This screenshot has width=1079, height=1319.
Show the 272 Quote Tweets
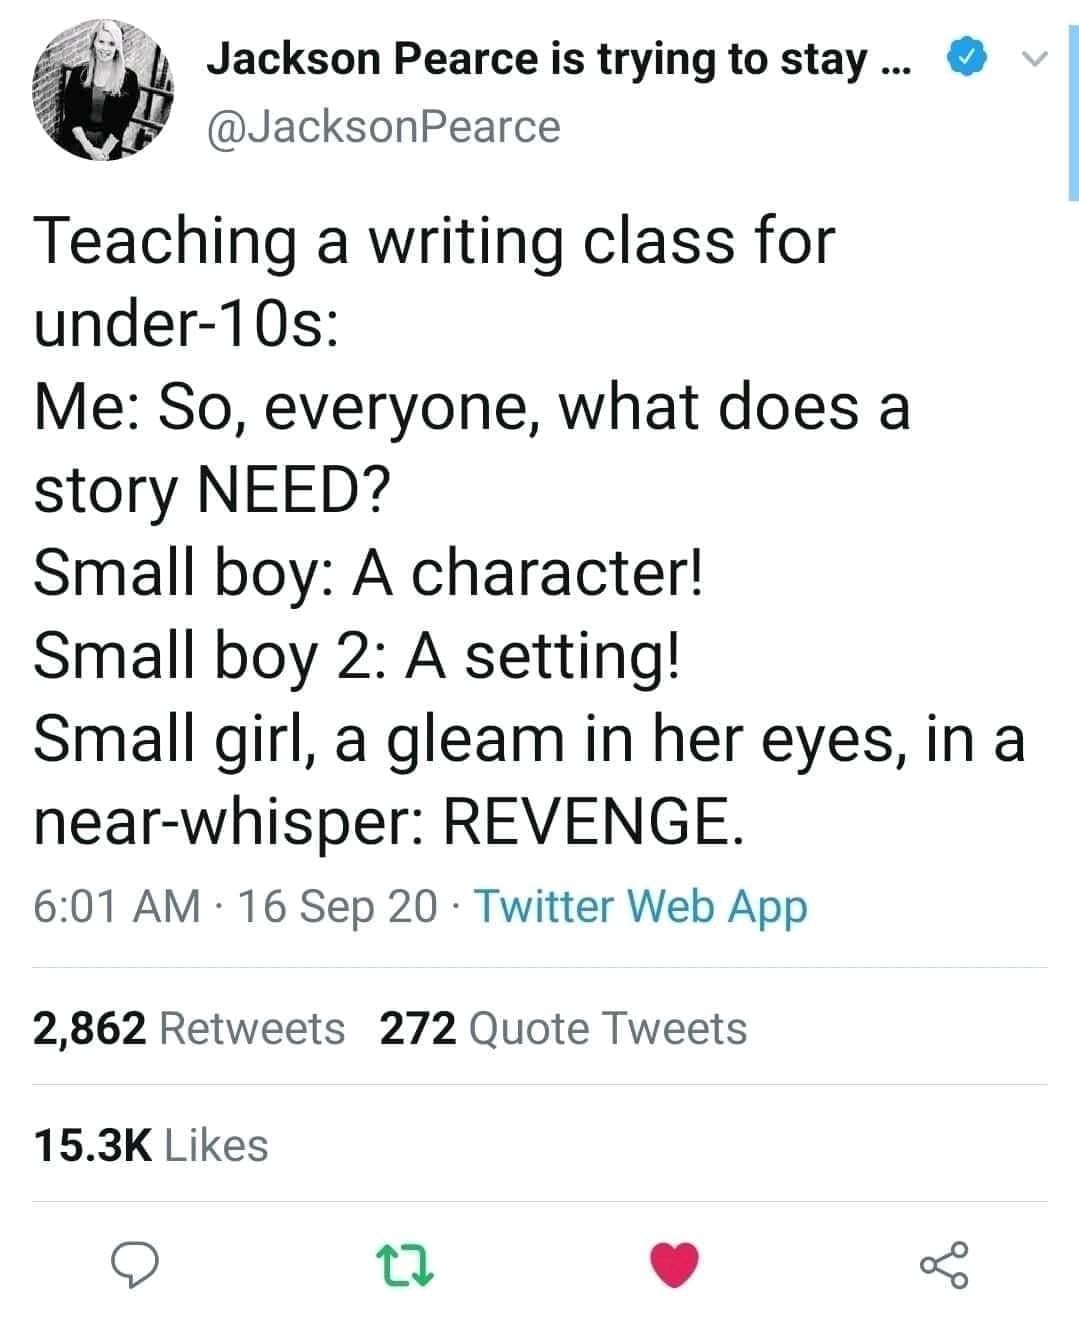[563, 1028]
